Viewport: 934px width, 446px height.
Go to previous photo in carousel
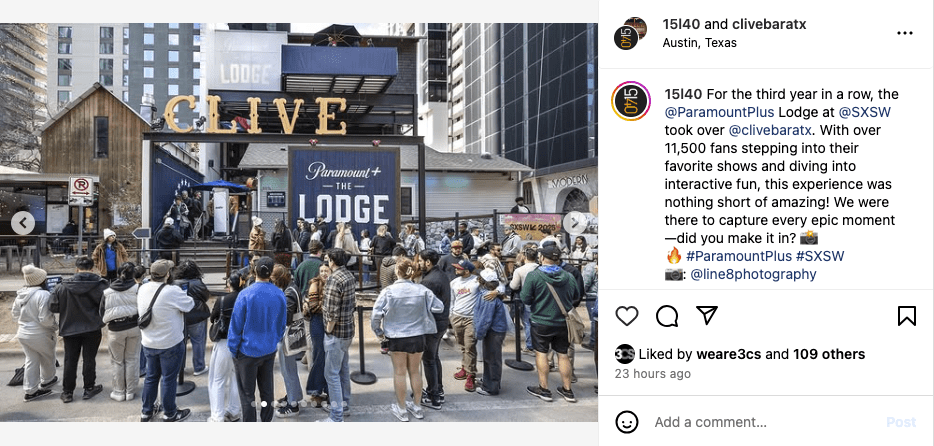click(x=23, y=223)
